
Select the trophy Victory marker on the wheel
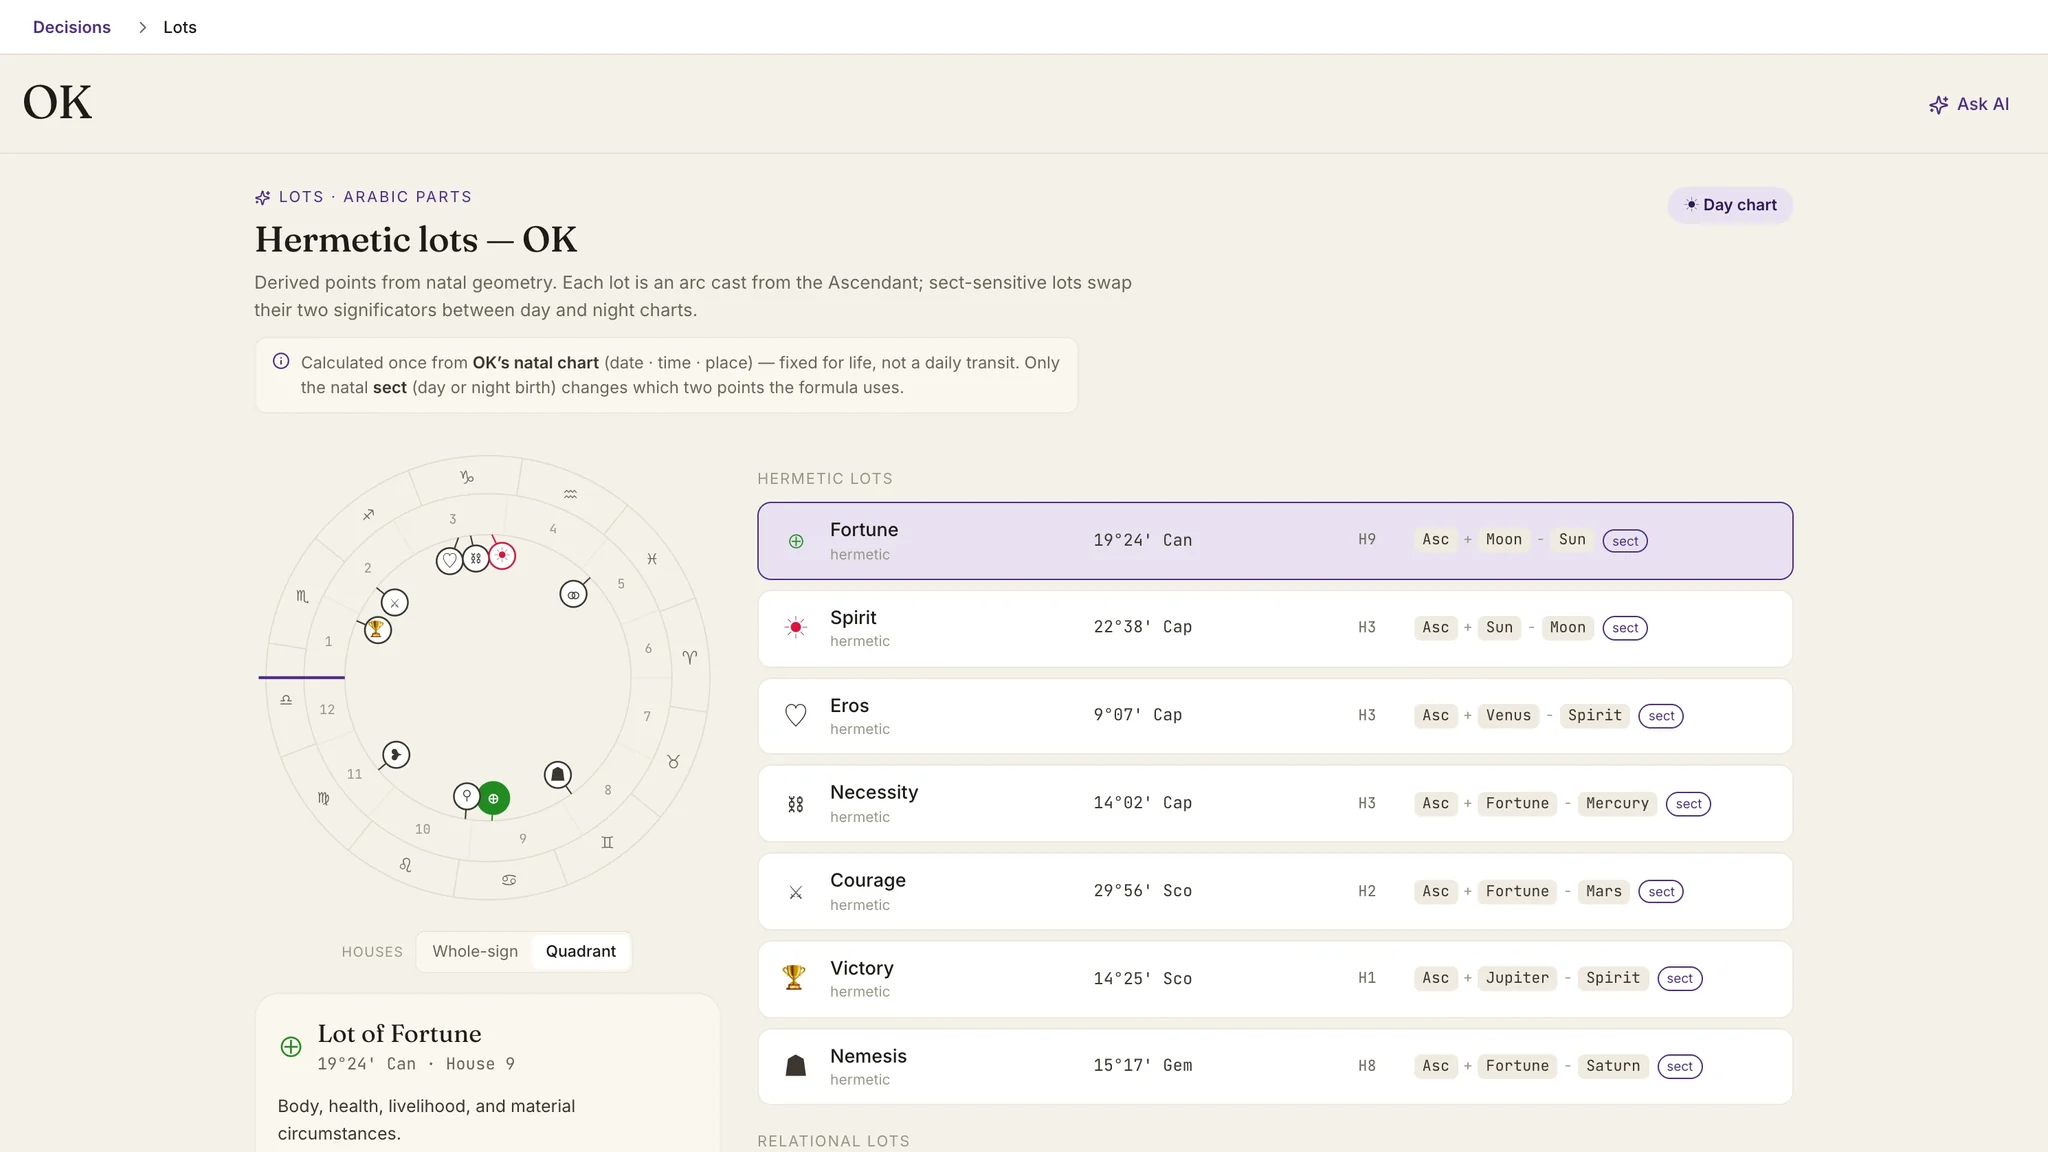pyautogui.click(x=377, y=629)
